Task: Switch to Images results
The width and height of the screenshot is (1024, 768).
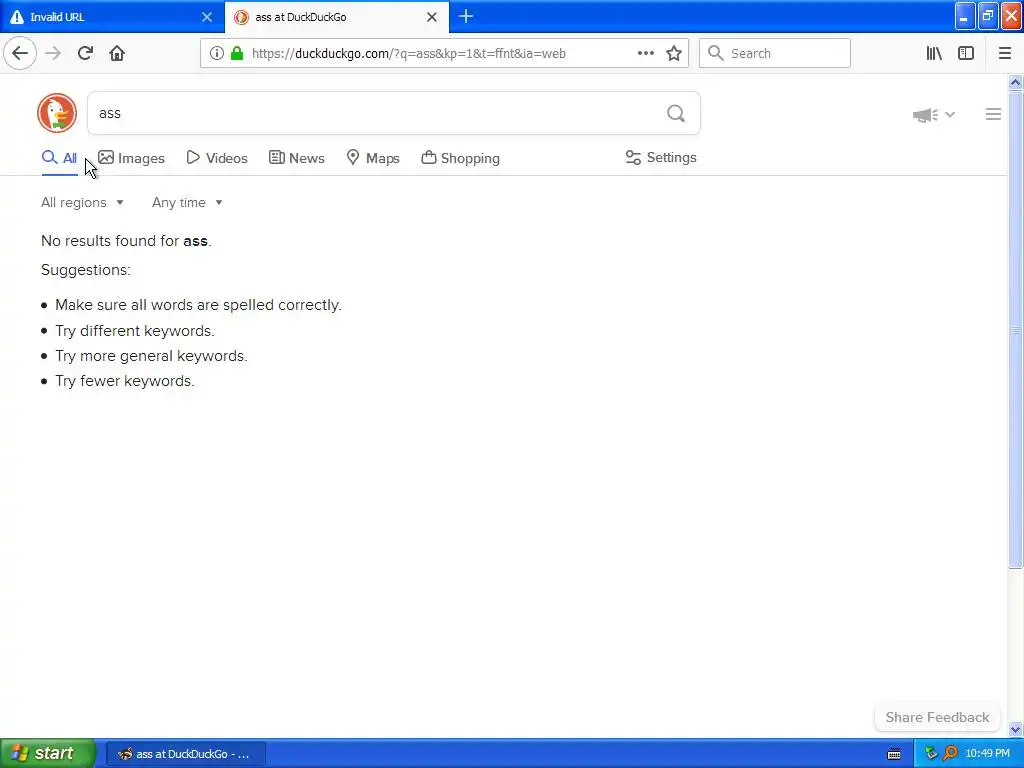Action: coord(131,158)
